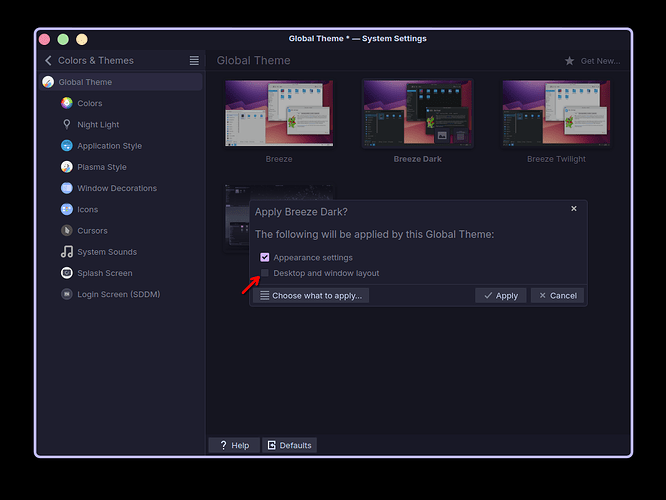Click the Breeze Dark caption text
Screen dimensions: 666x500
(x=418, y=159)
